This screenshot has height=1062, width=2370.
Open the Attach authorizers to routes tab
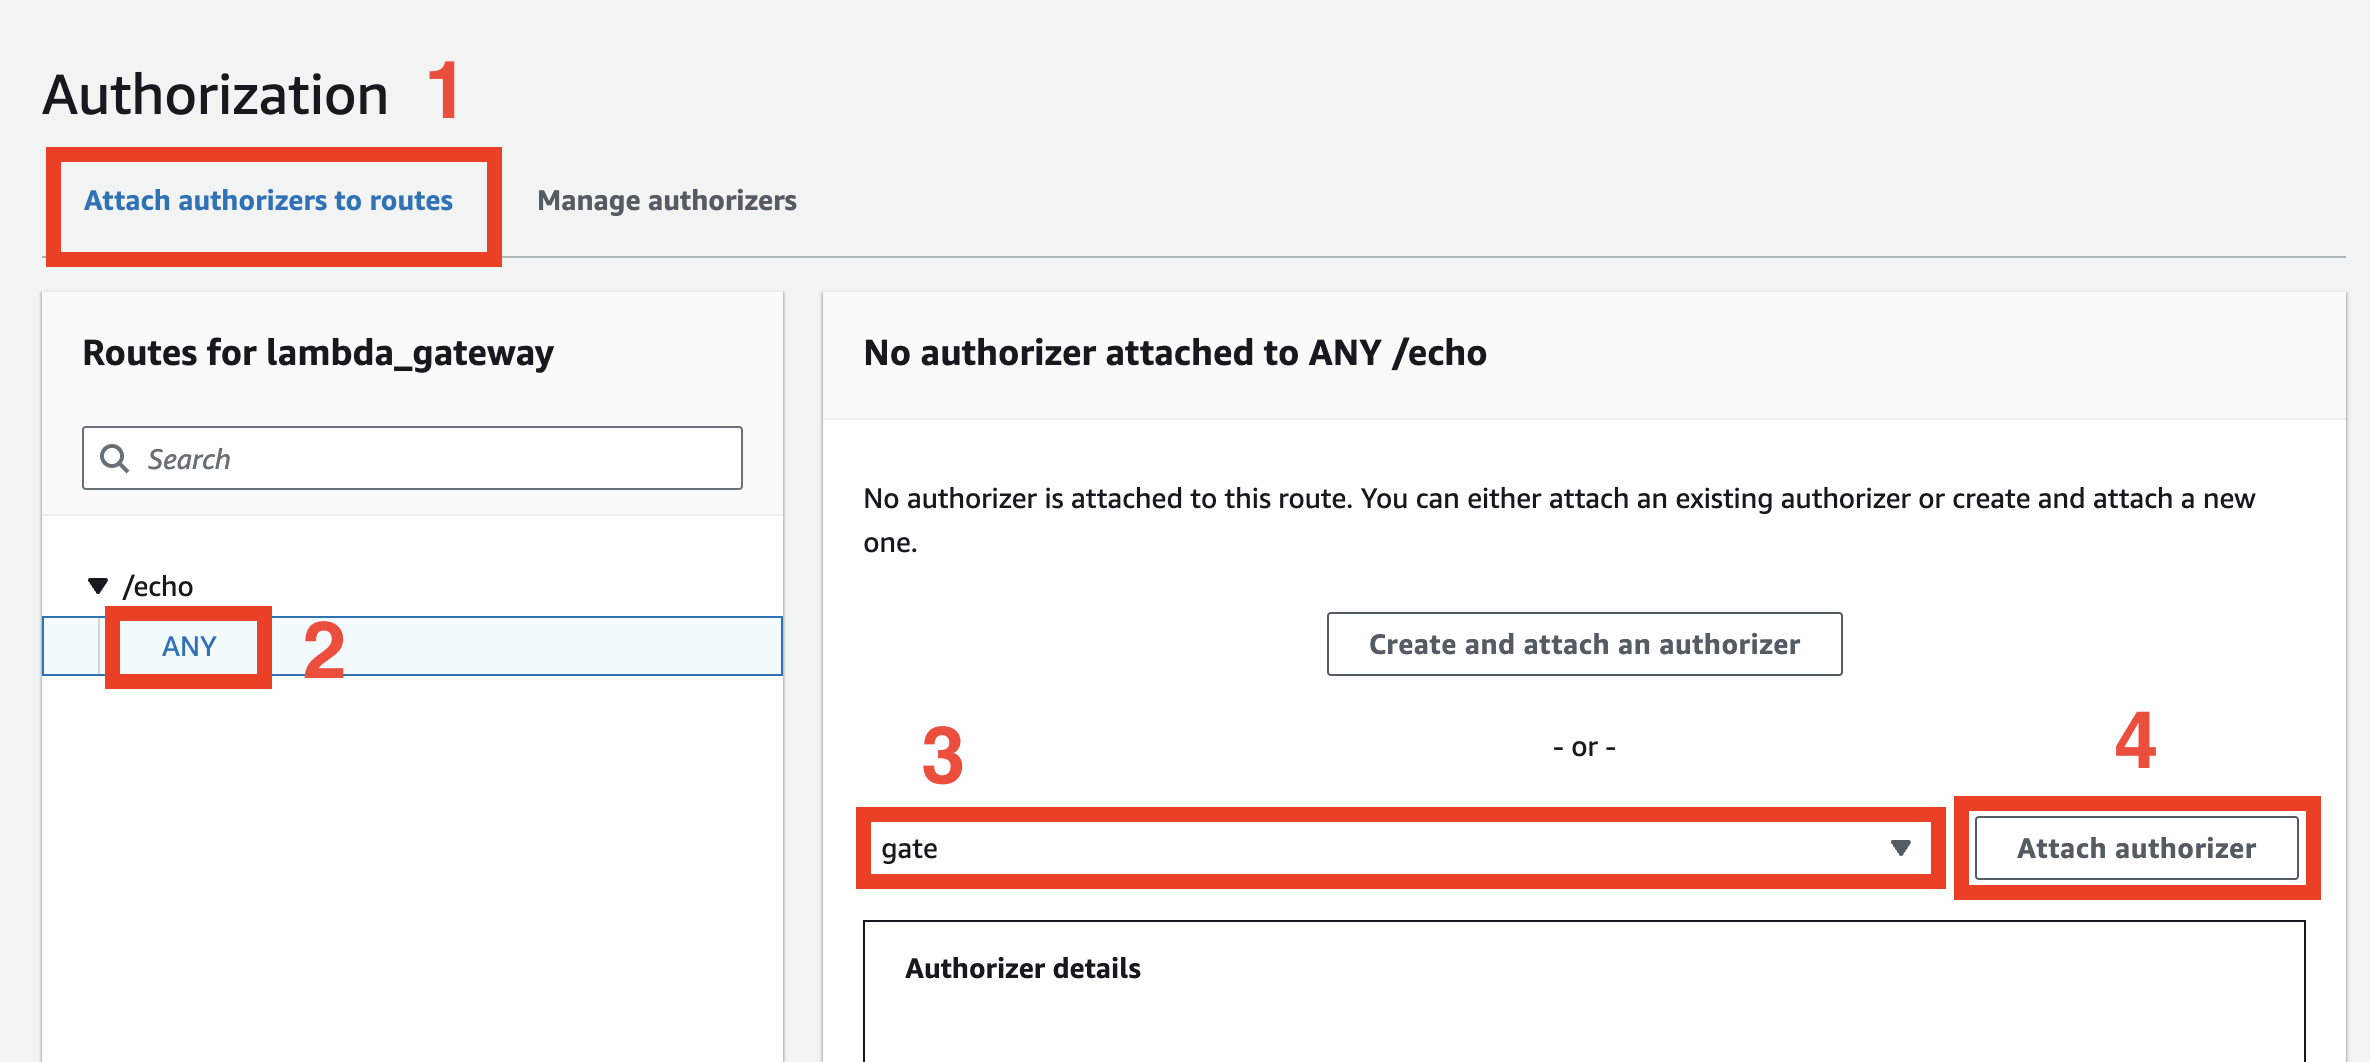(x=267, y=200)
